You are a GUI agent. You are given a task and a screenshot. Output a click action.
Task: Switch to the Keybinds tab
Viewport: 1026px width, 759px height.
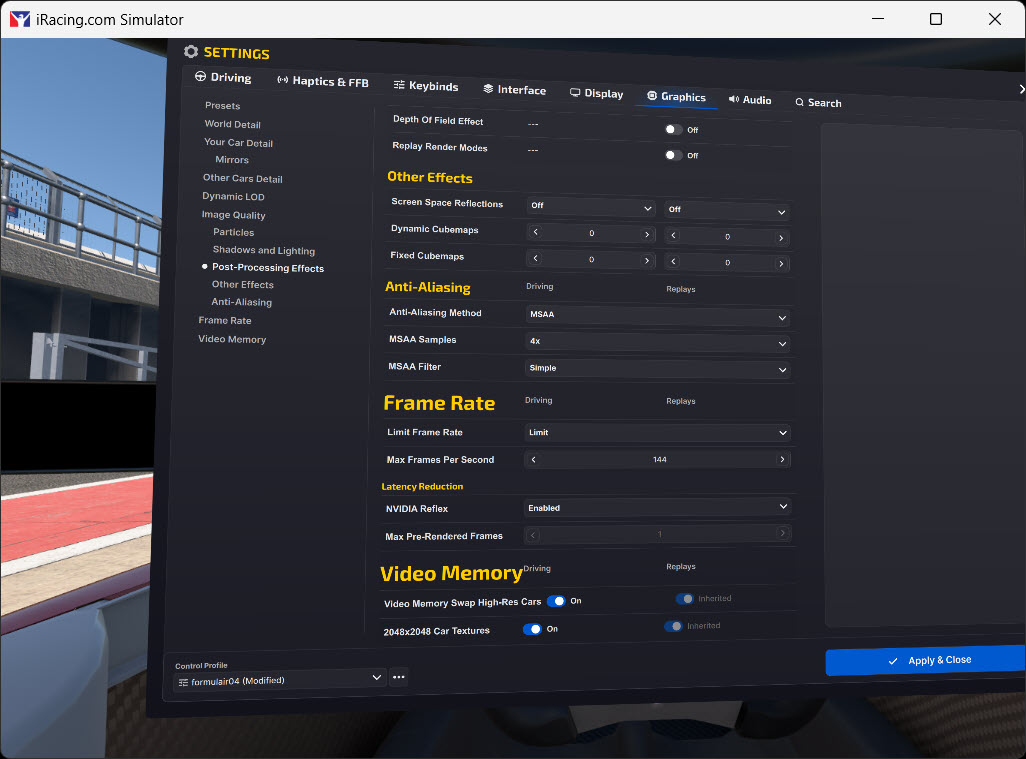coord(426,86)
